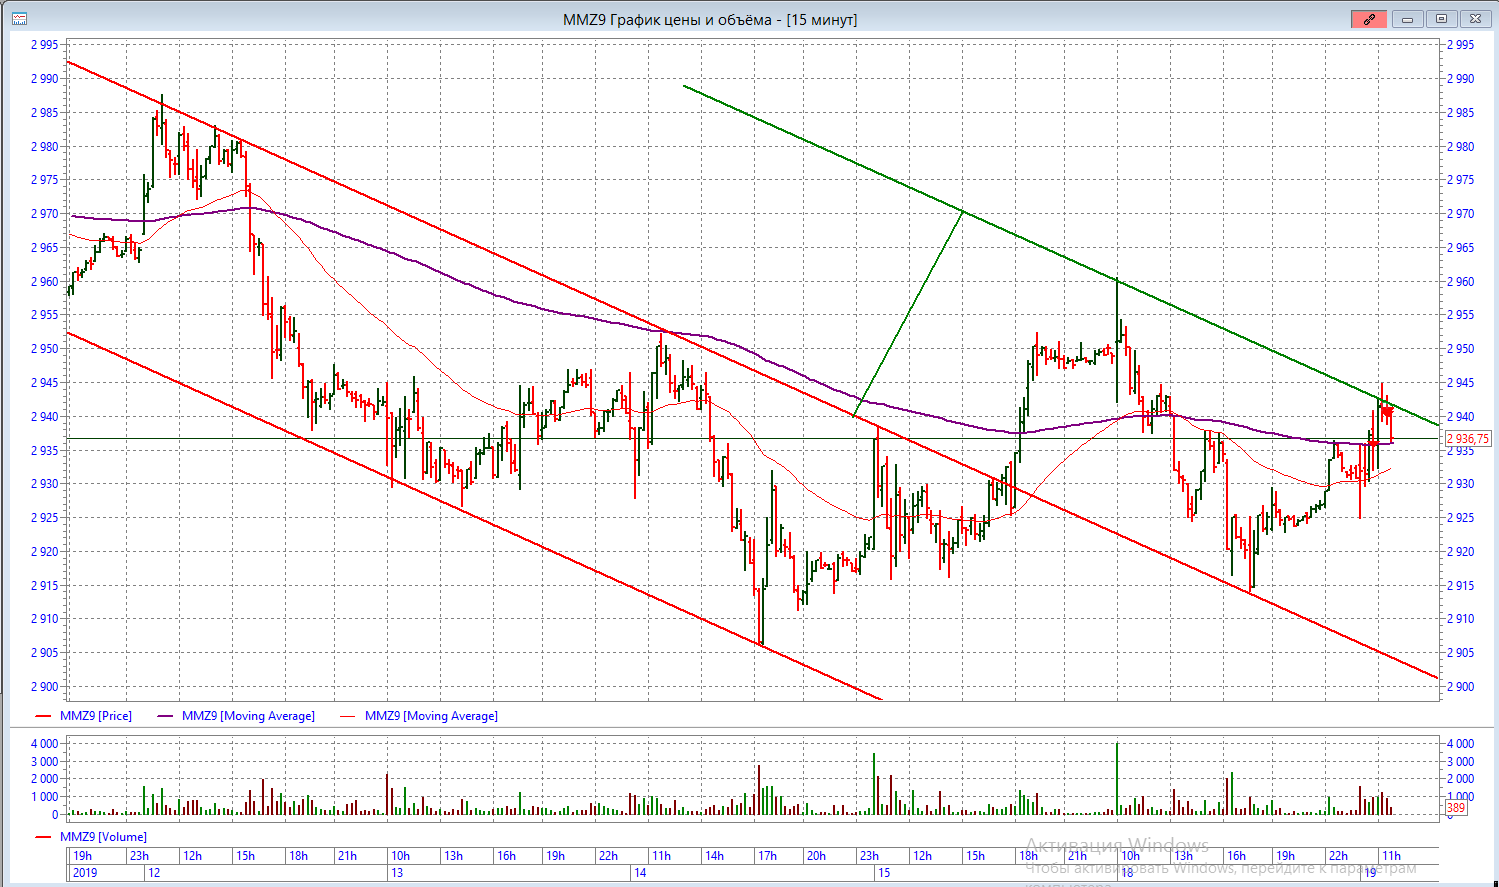
Task: Click the 2019 year label on date axis
Action: [x=86, y=873]
